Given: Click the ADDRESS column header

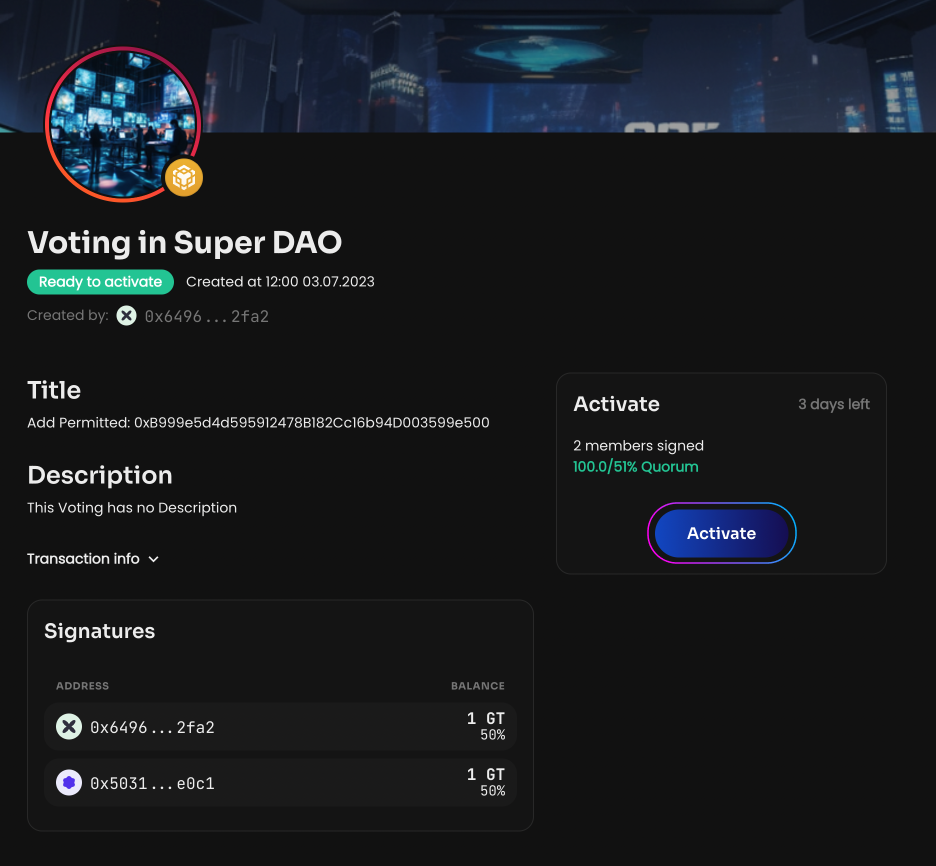Looking at the screenshot, I should tap(82, 686).
